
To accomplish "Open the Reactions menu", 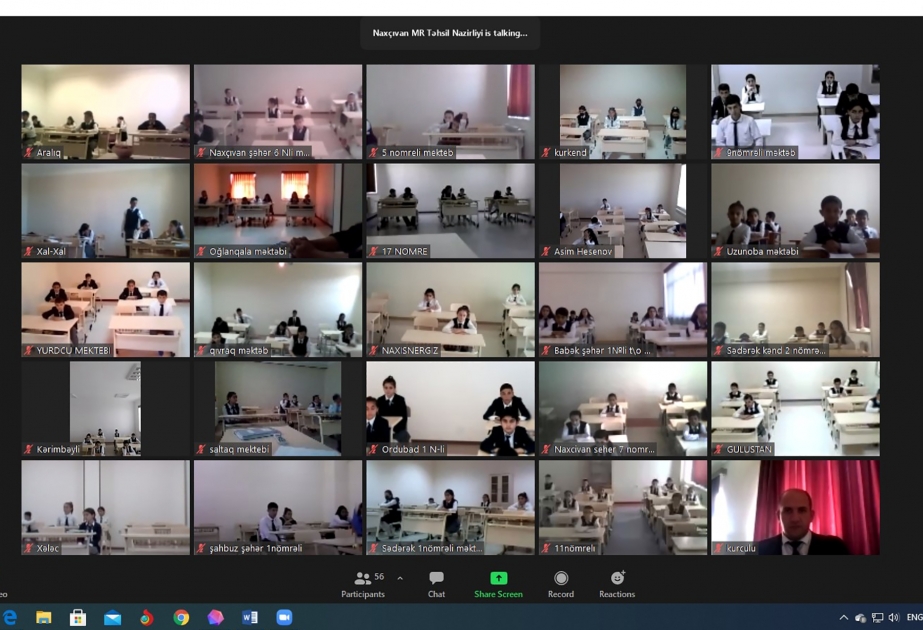I will pyautogui.click(x=617, y=585).
